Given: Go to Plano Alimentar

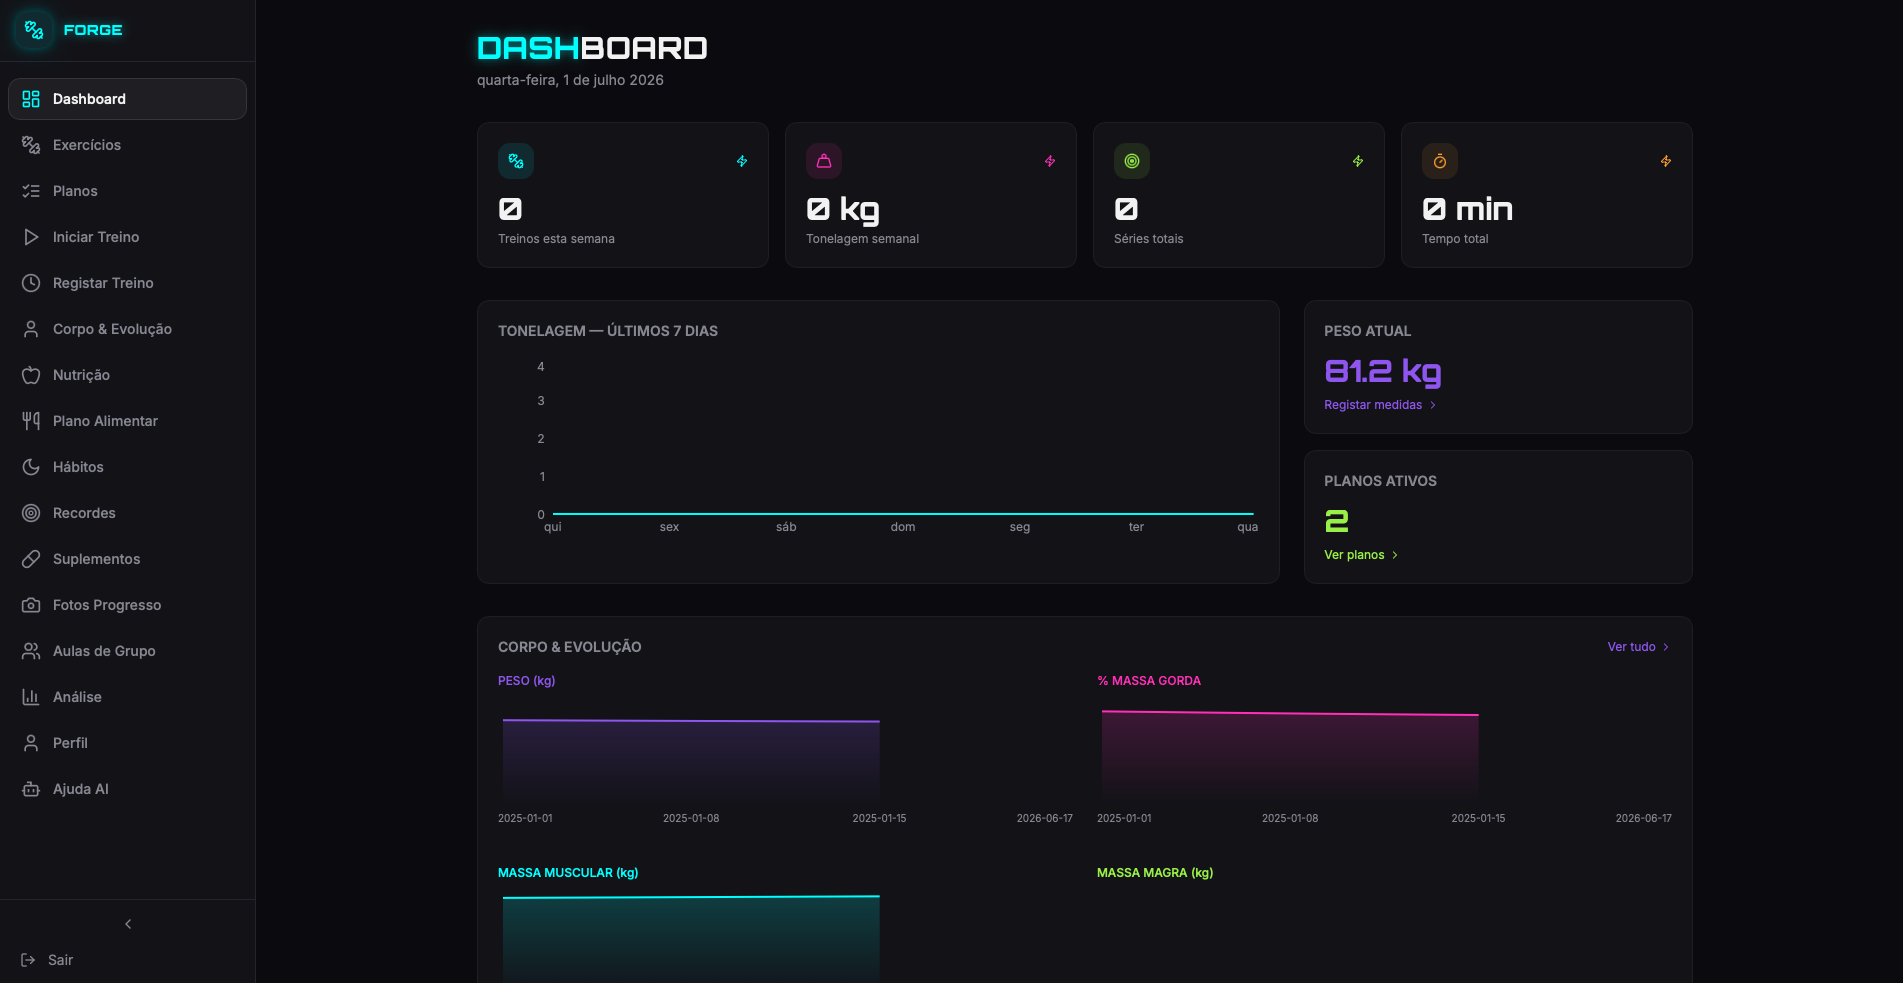Looking at the screenshot, I should pyautogui.click(x=127, y=421).
